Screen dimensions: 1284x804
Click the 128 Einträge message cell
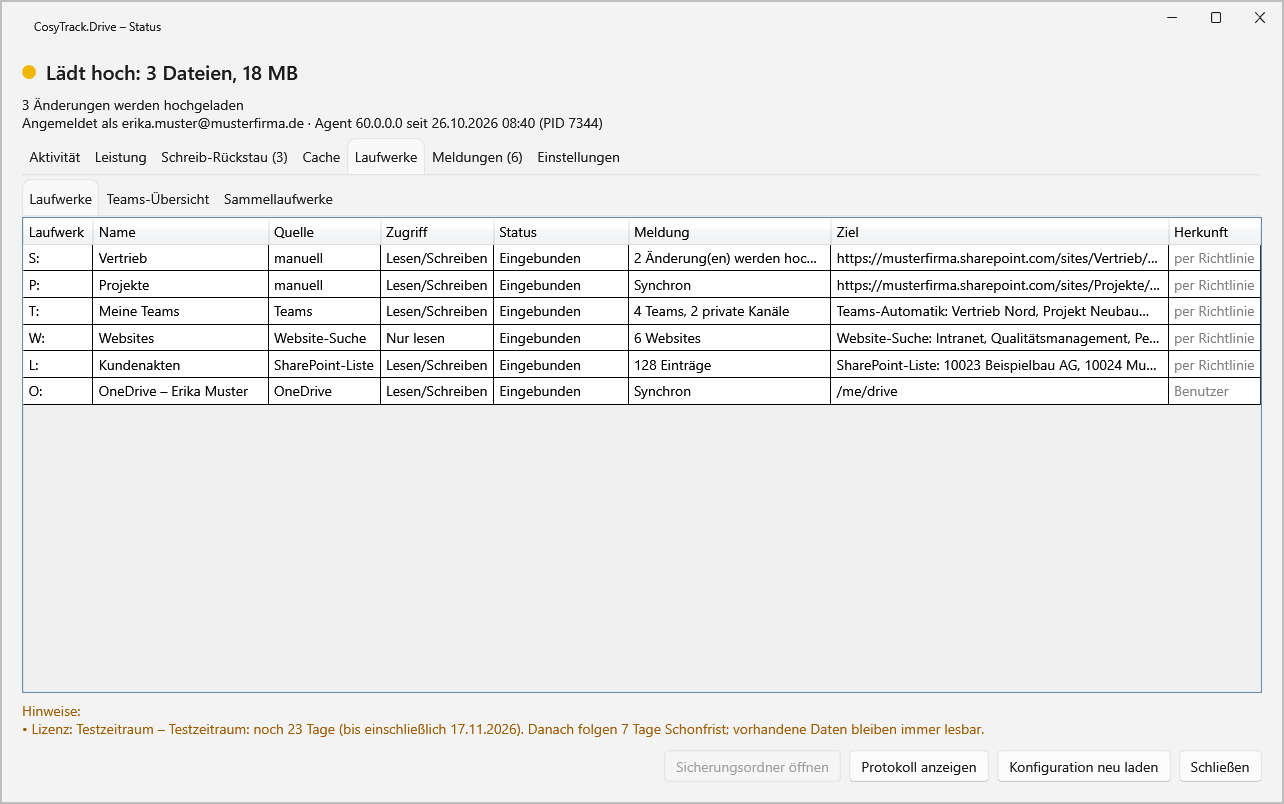730,365
